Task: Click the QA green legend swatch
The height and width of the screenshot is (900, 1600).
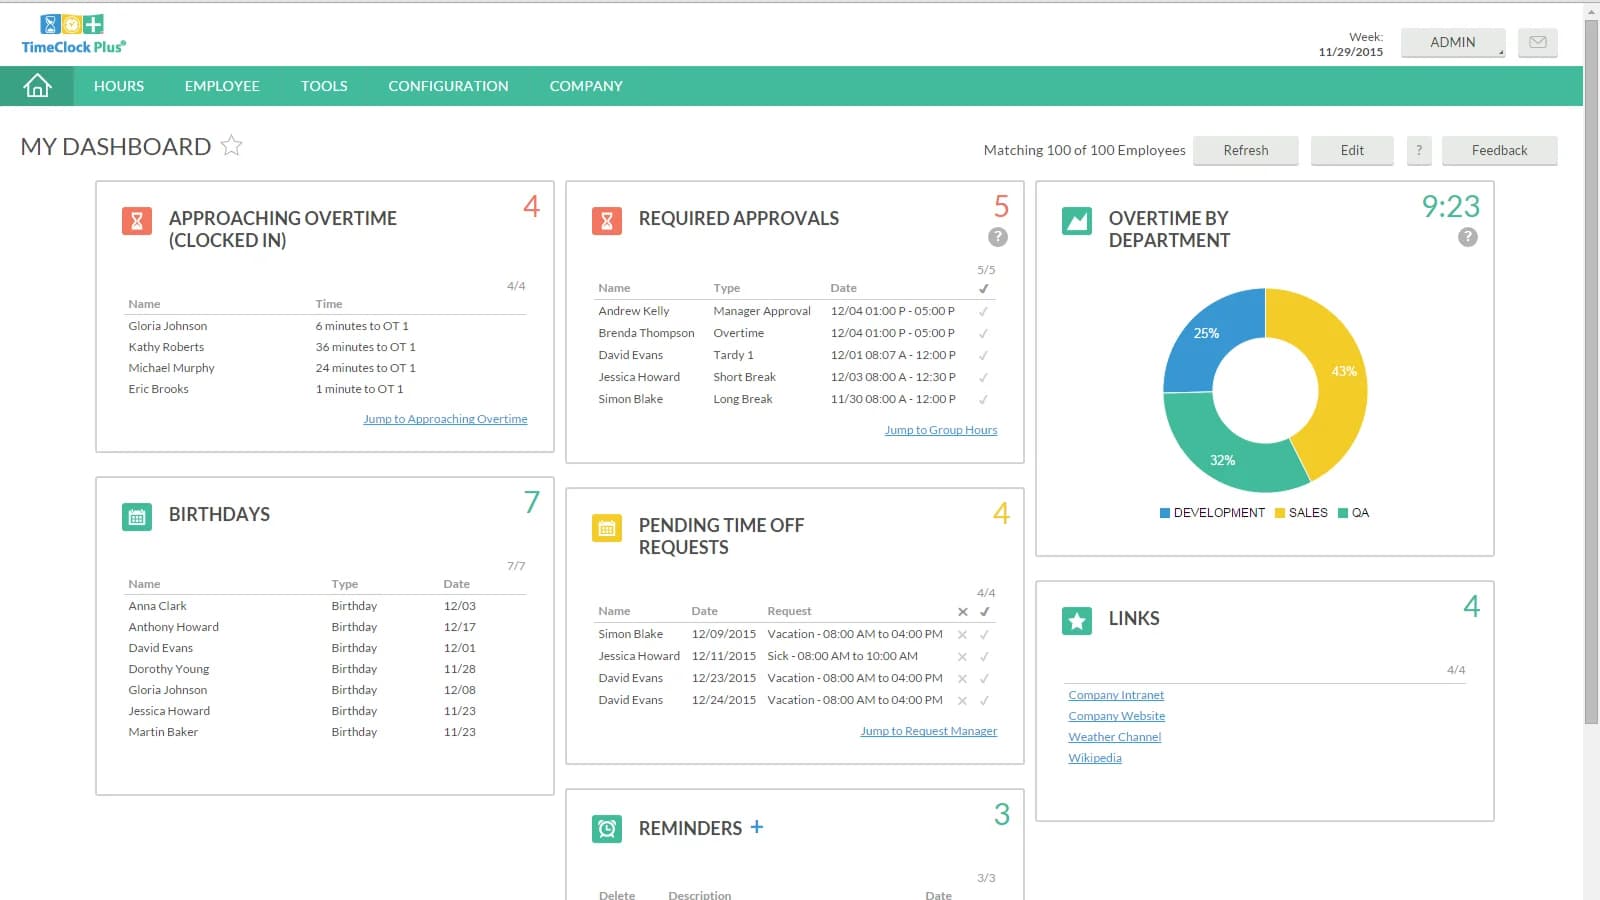Action: (1343, 513)
